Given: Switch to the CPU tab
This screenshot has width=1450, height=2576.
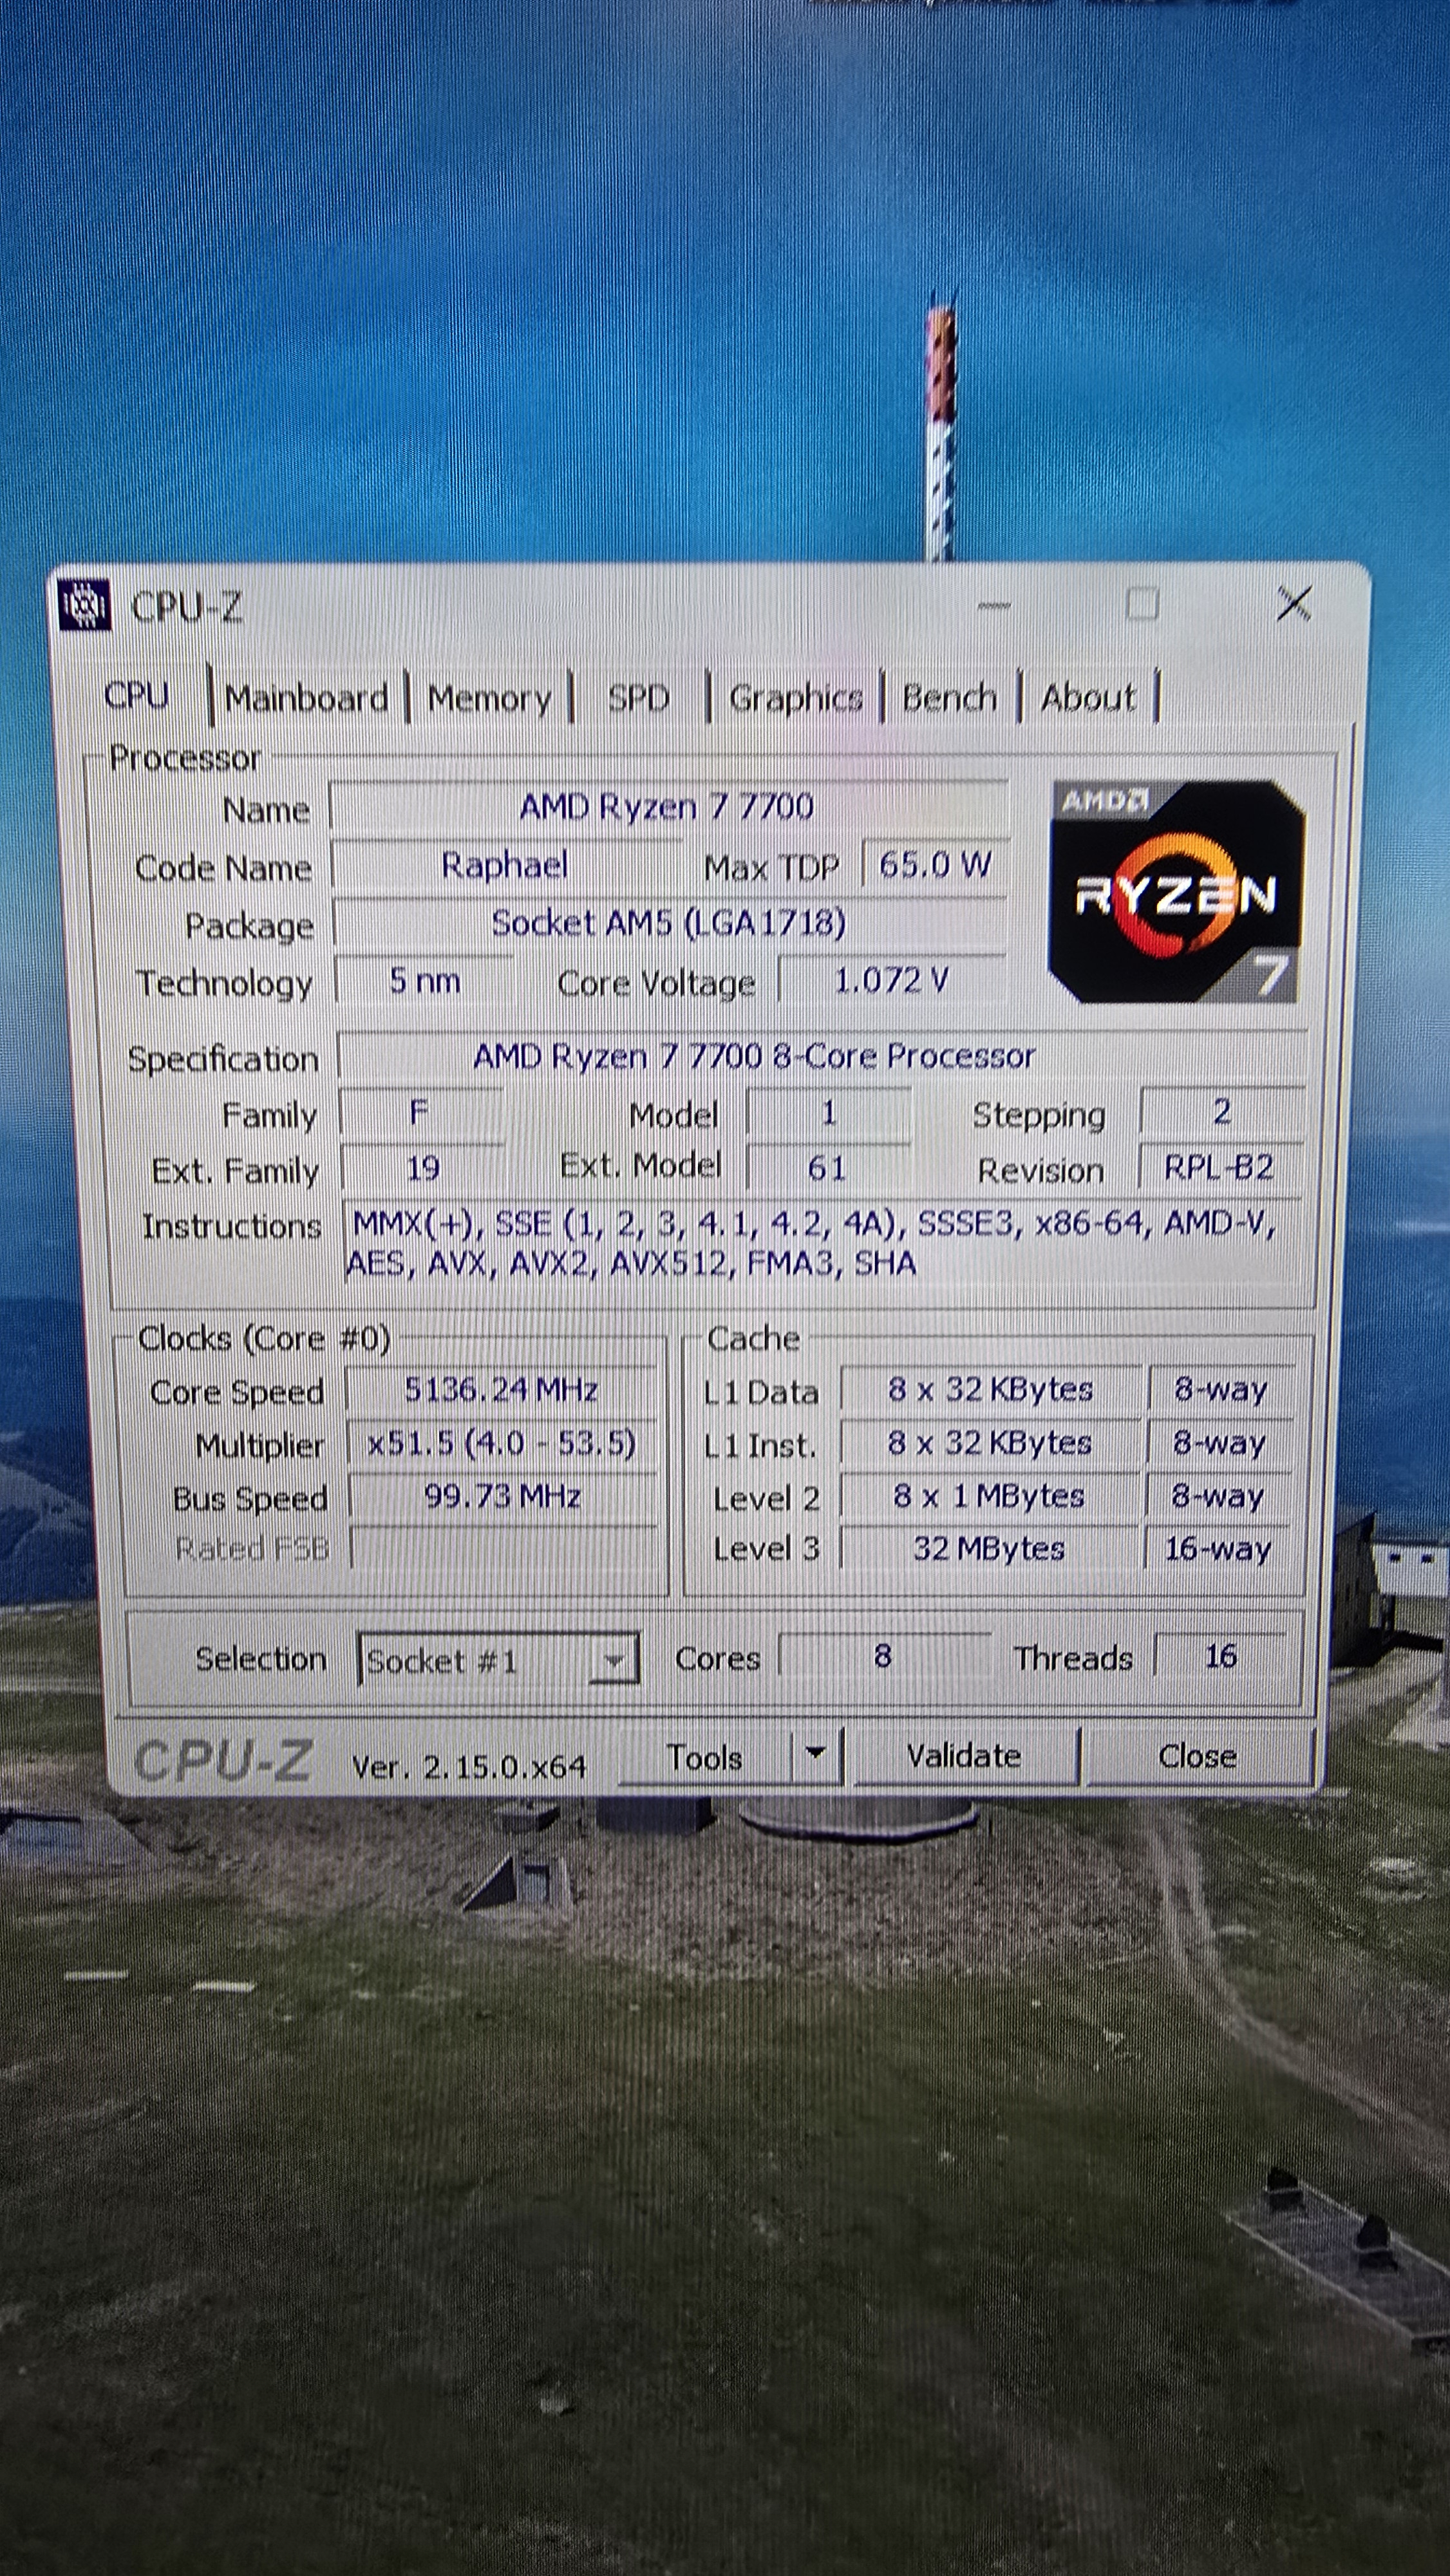Looking at the screenshot, I should tap(137, 695).
